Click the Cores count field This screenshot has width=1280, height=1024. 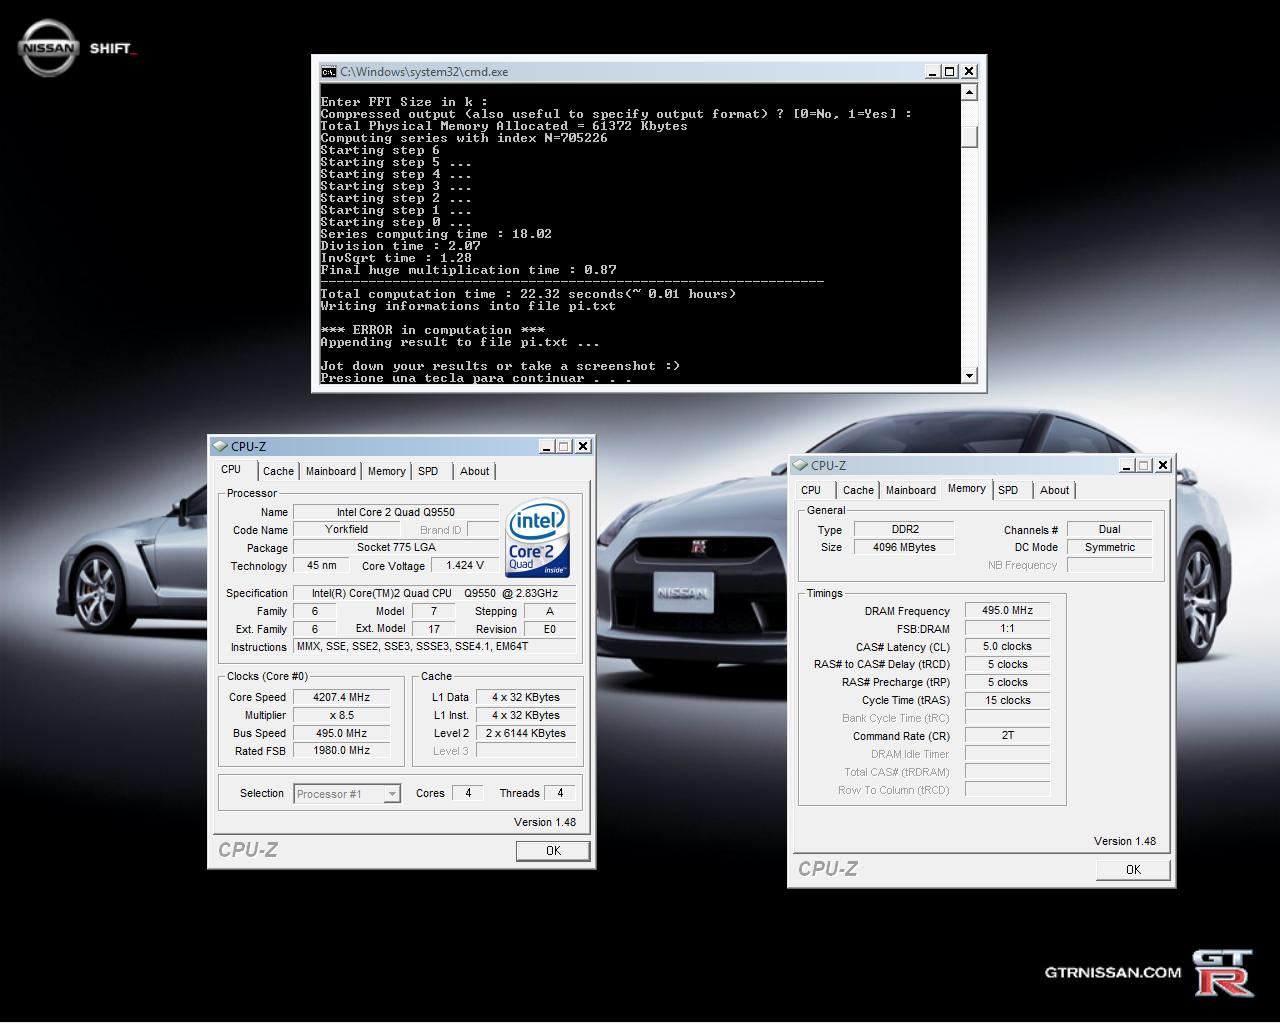click(x=467, y=793)
